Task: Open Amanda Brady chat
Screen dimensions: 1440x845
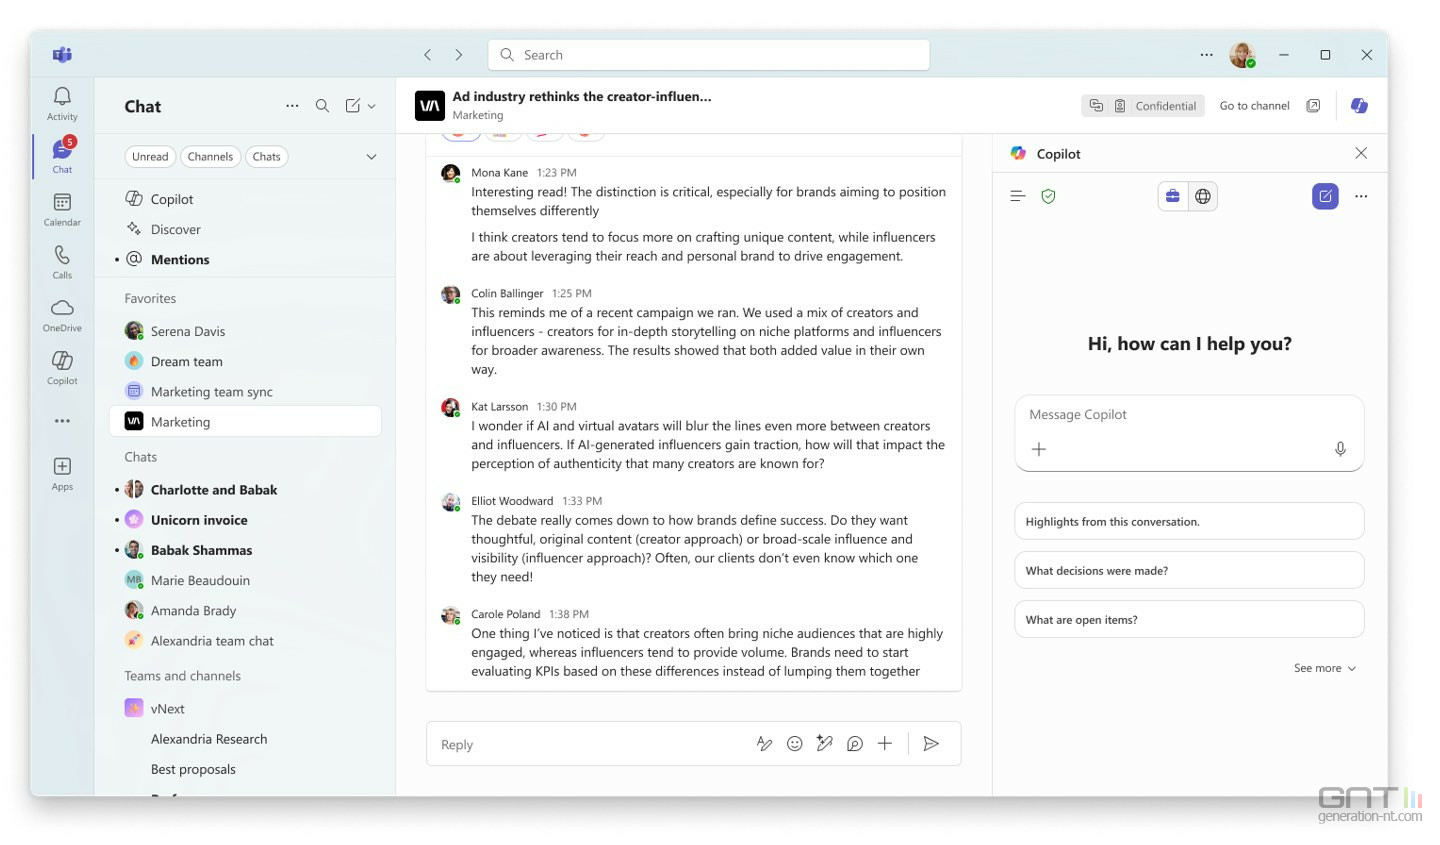Action: point(245,610)
